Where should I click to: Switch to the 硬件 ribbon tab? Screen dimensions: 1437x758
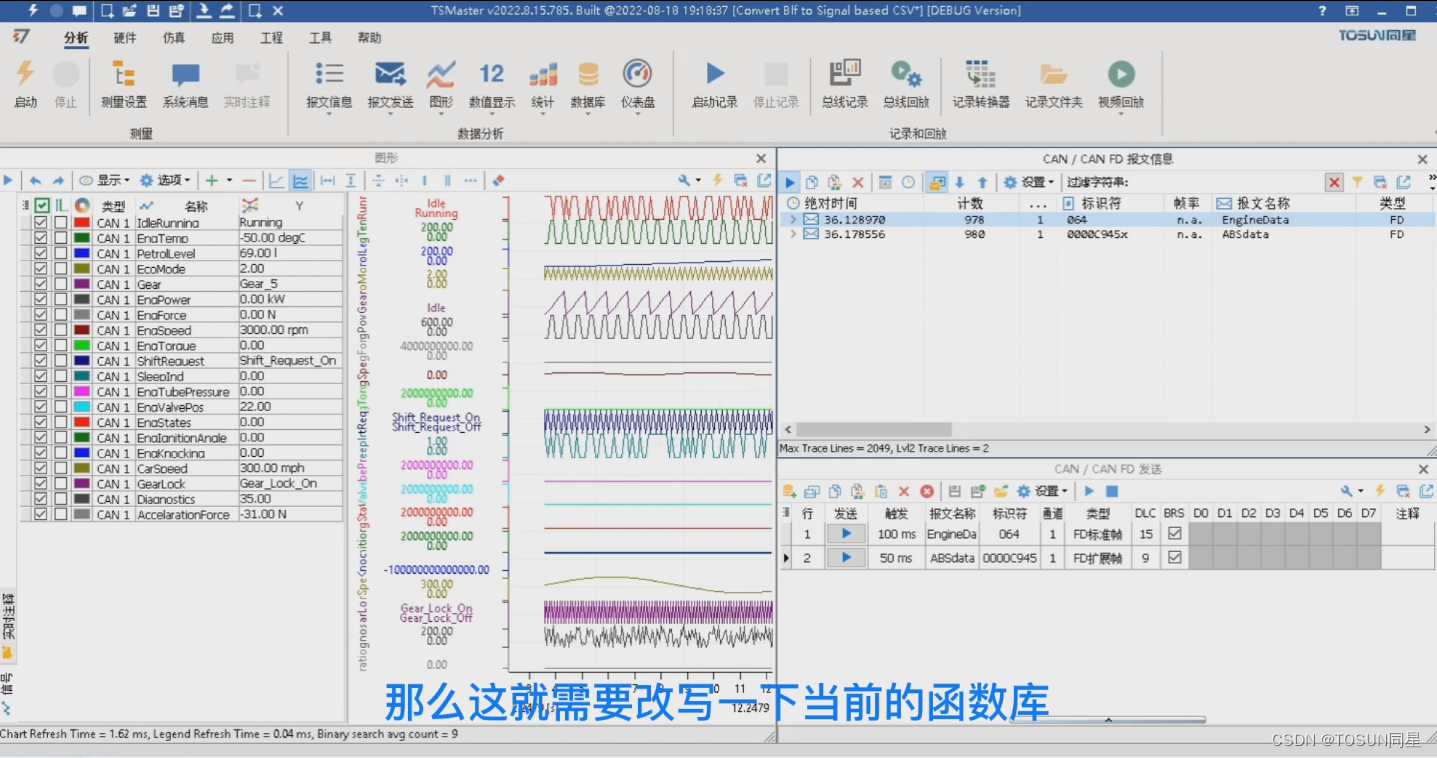coord(123,38)
